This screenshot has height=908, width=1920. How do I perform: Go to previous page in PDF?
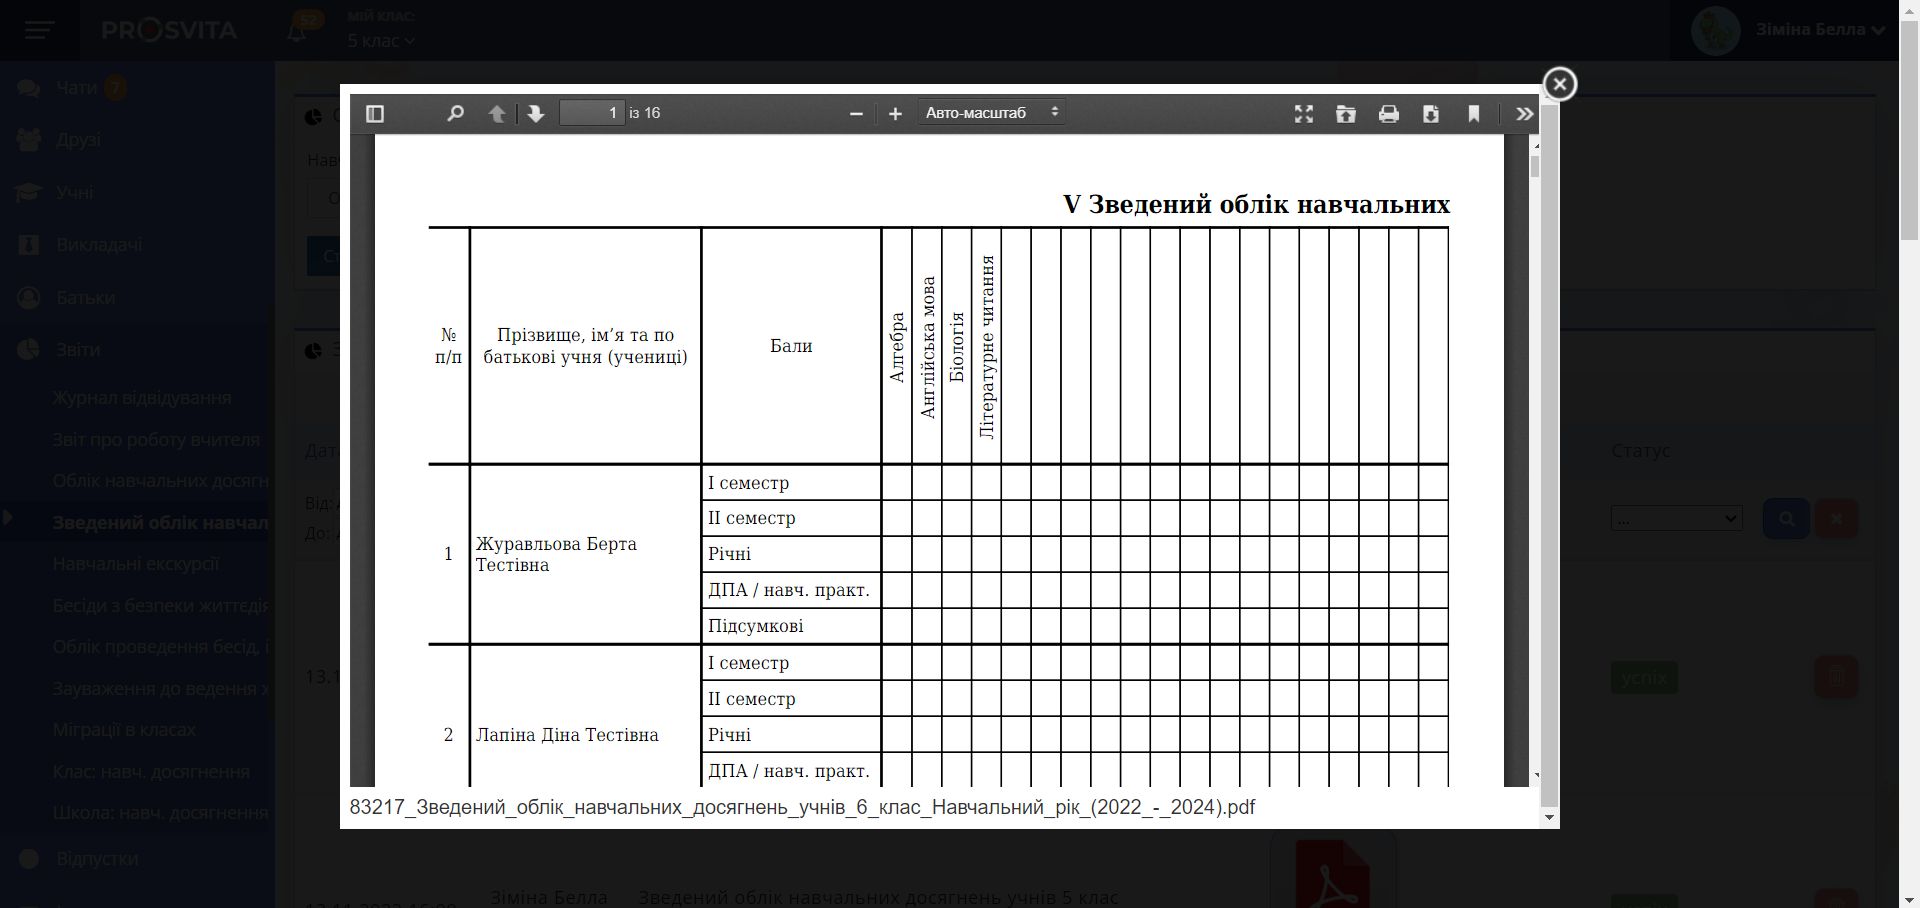tap(497, 114)
